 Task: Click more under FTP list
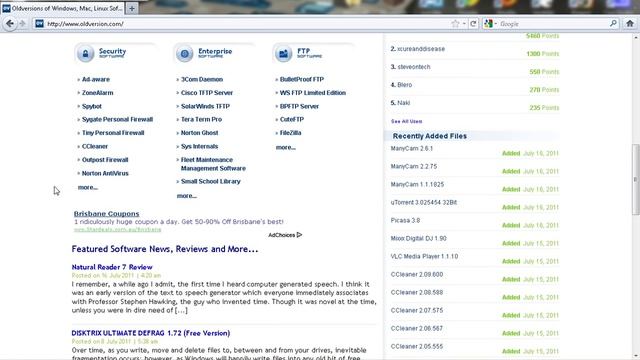286,147
